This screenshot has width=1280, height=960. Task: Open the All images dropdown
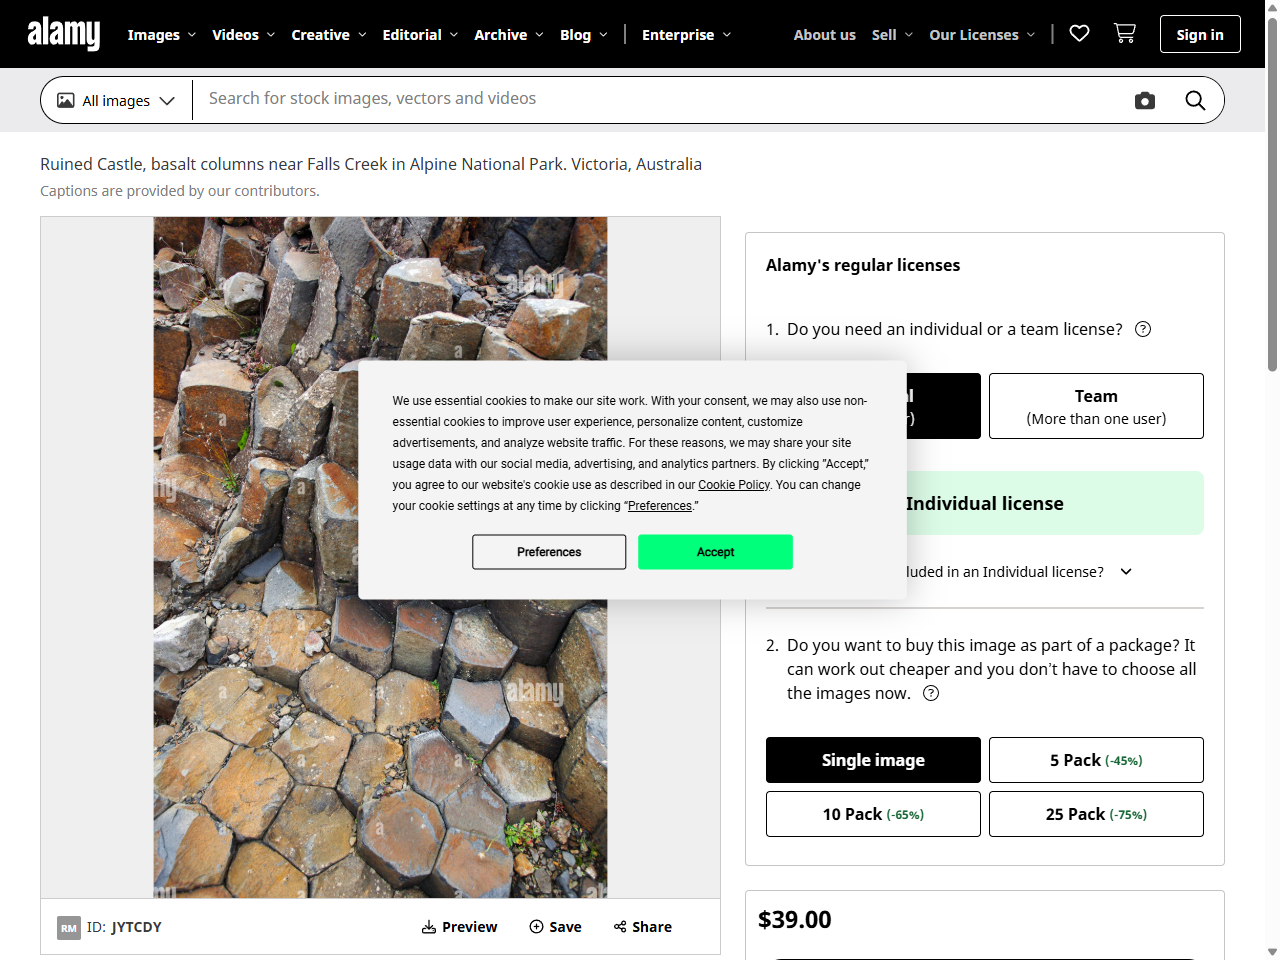pyautogui.click(x=116, y=100)
